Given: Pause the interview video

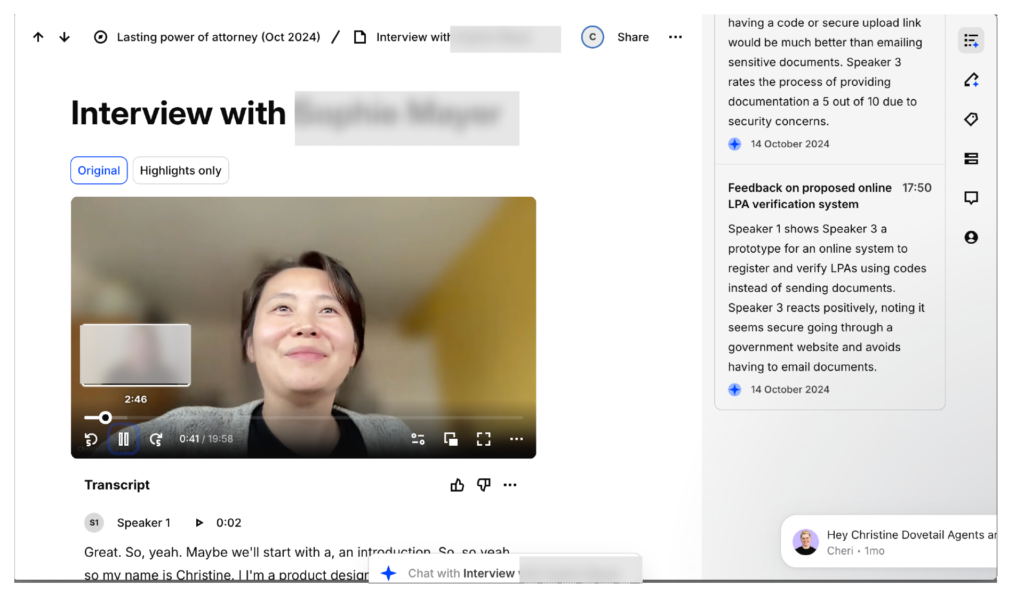Looking at the screenshot, I should tap(124, 439).
